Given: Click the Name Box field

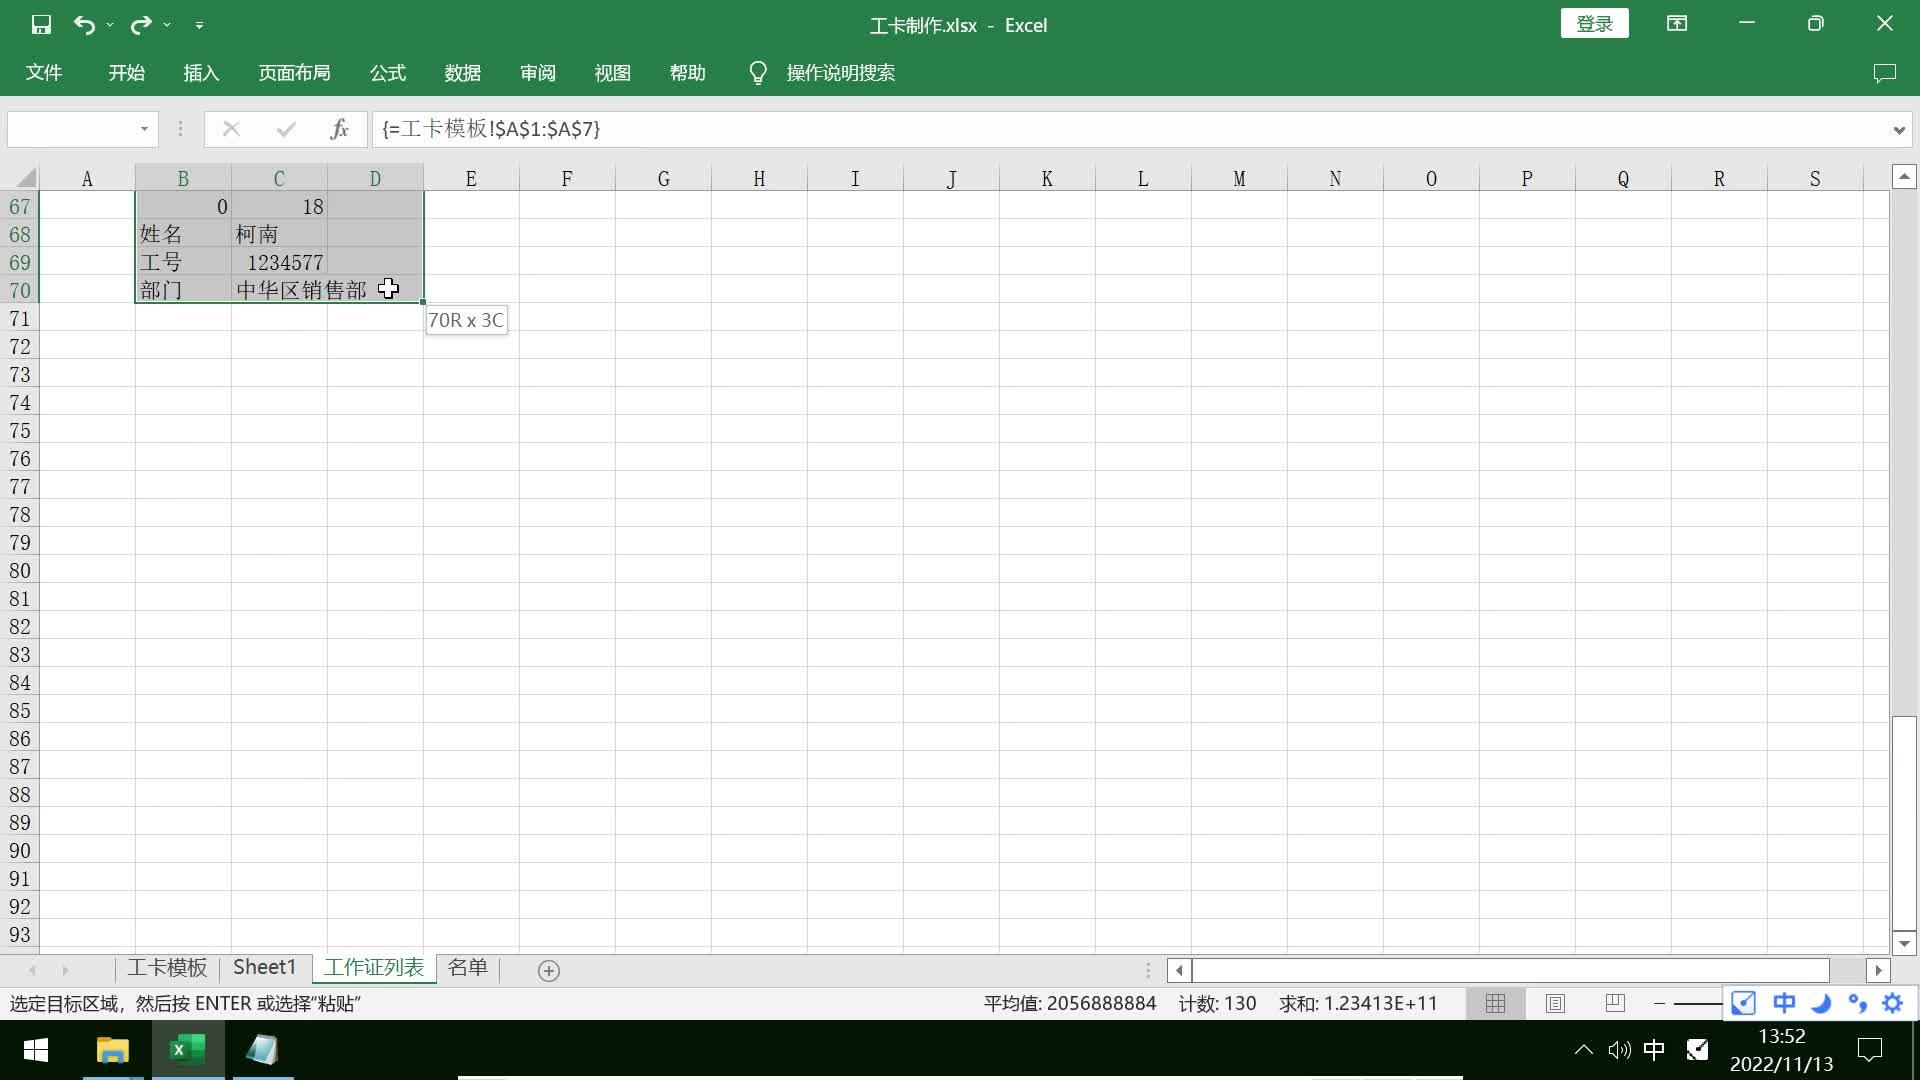Looking at the screenshot, I should point(70,129).
